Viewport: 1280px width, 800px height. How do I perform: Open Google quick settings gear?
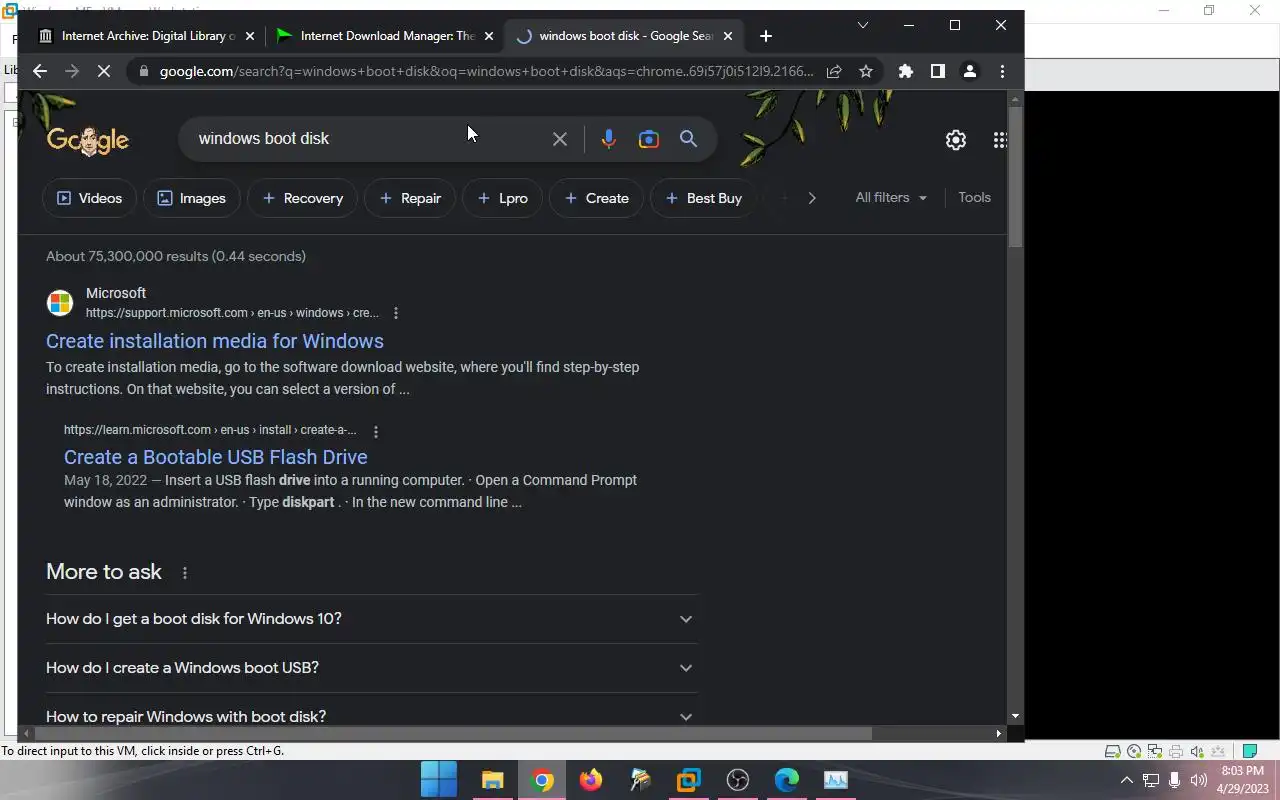(x=956, y=140)
